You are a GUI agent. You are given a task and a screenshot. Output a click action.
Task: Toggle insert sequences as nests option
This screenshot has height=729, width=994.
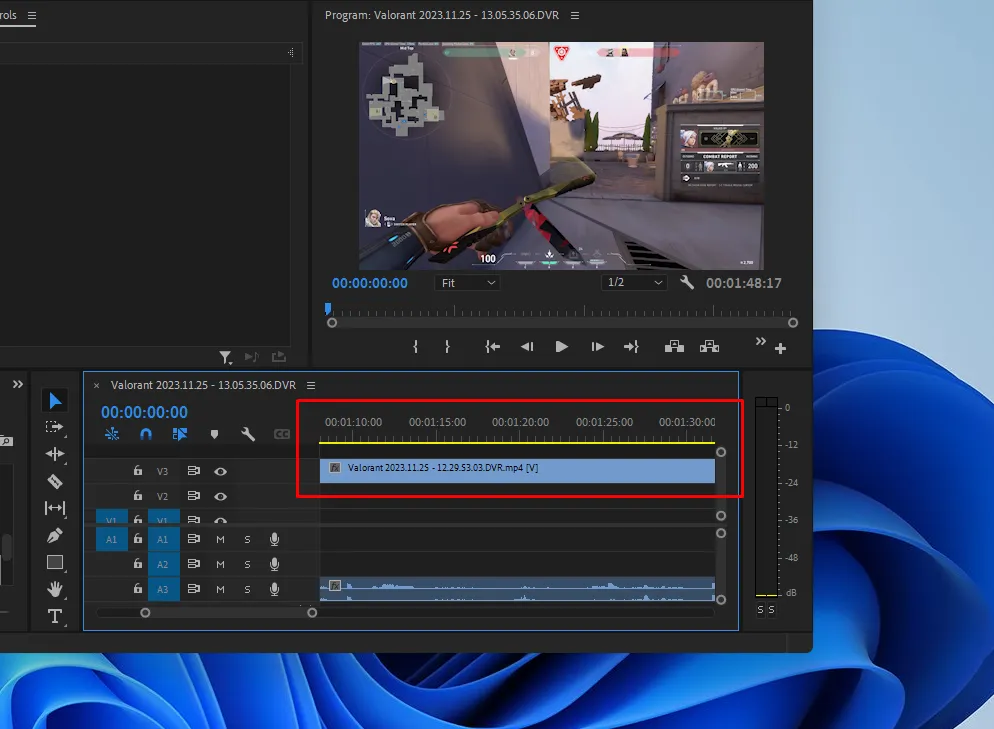coord(112,434)
